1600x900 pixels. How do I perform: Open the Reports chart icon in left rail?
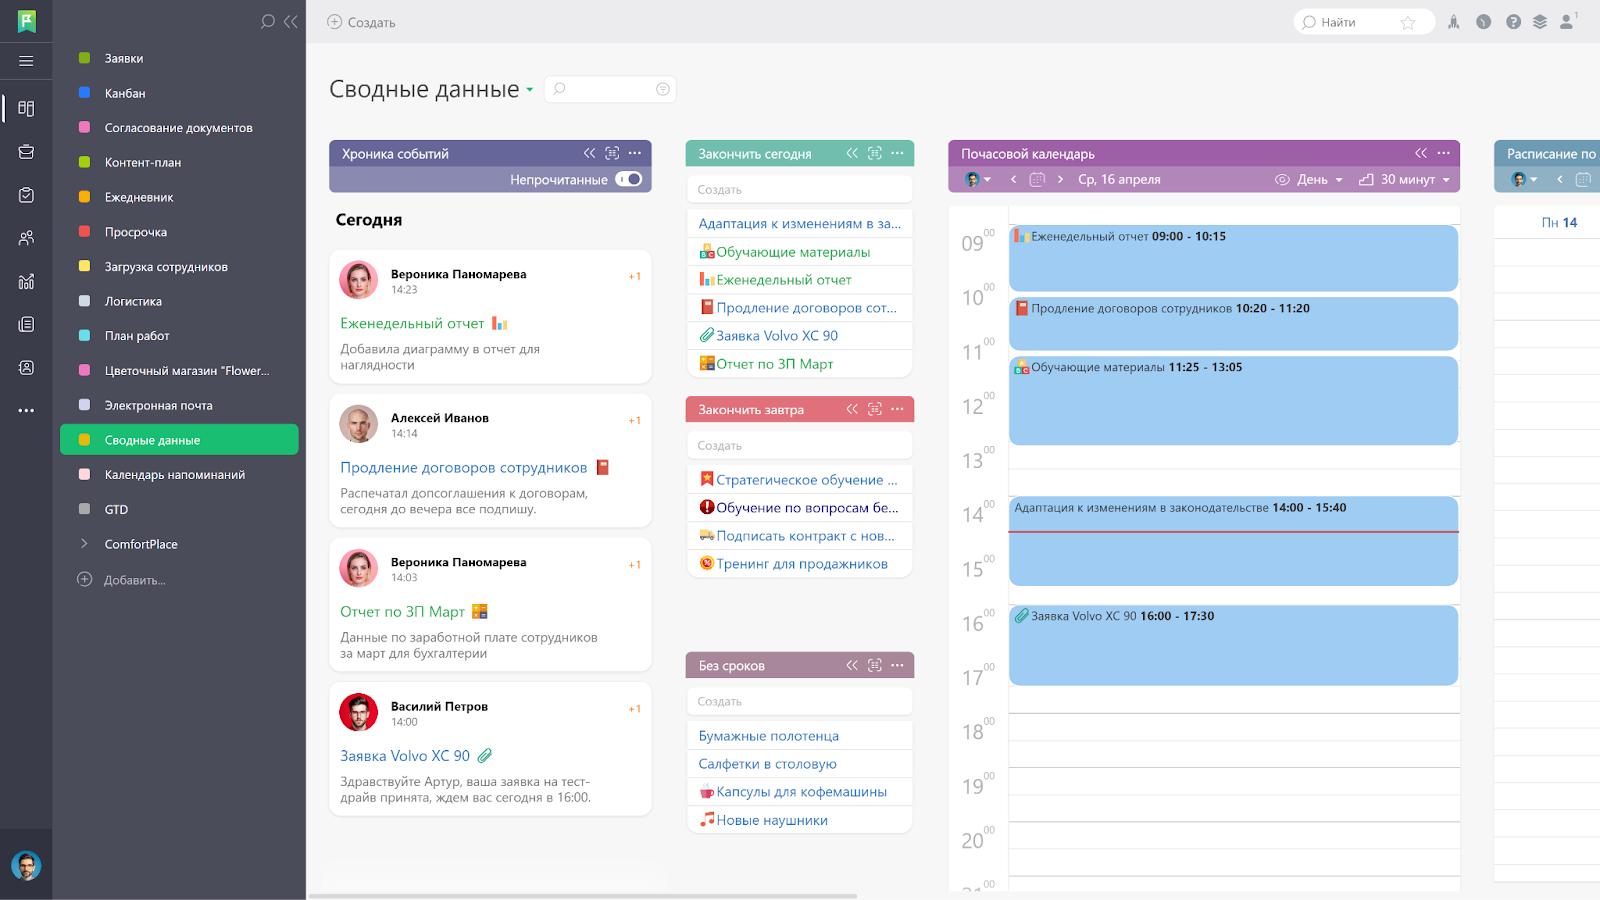click(x=25, y=281)
